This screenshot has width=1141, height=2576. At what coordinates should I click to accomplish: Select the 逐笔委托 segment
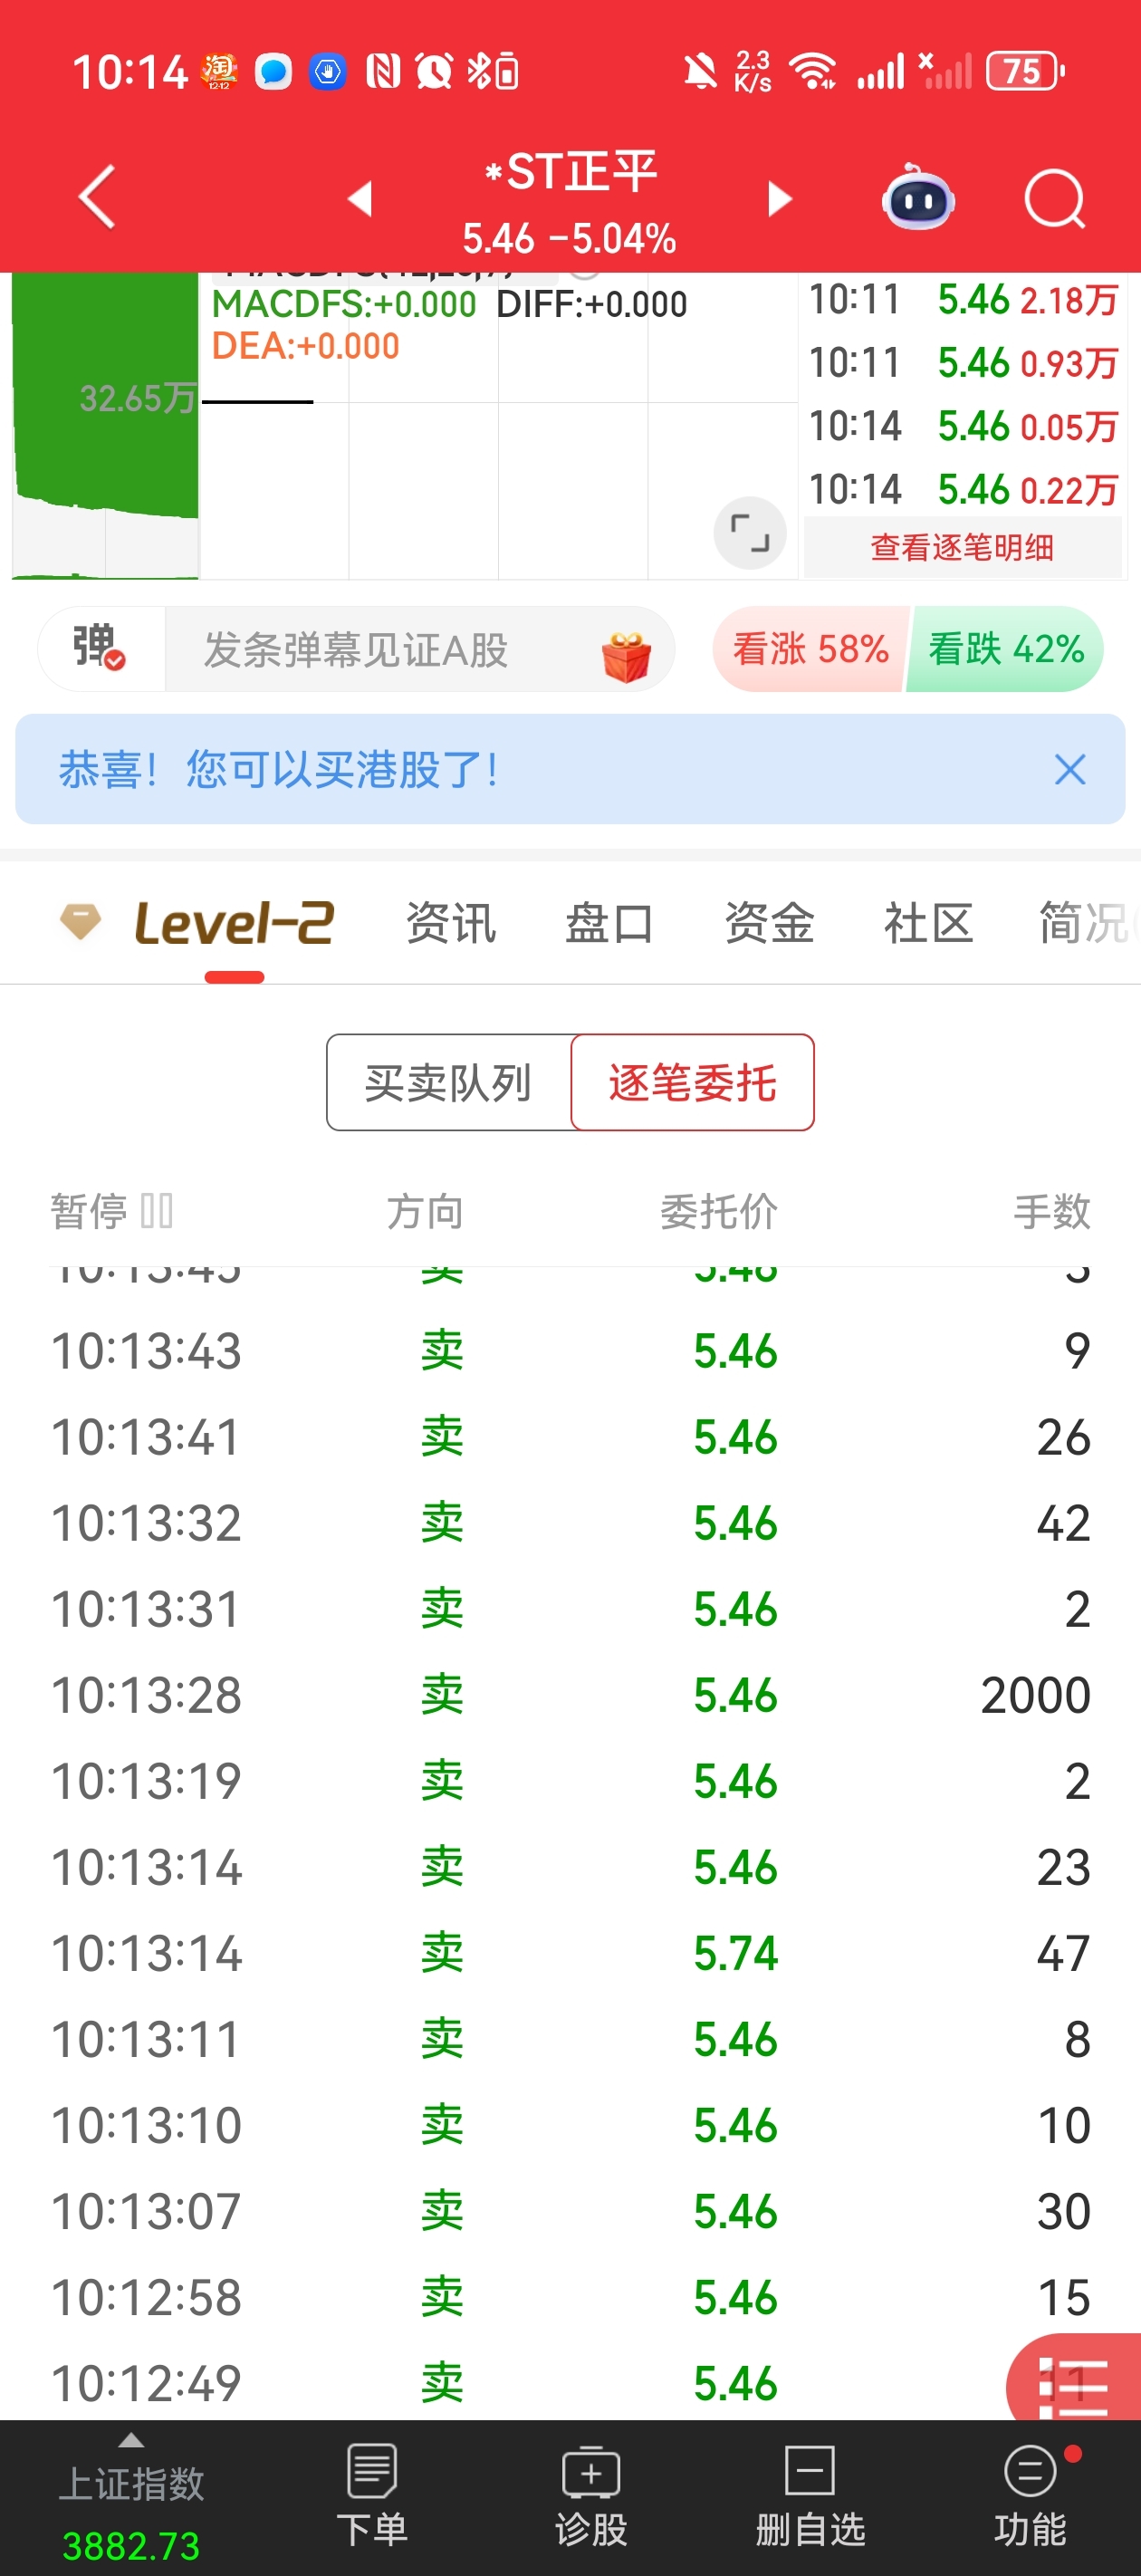point(692,1082)
